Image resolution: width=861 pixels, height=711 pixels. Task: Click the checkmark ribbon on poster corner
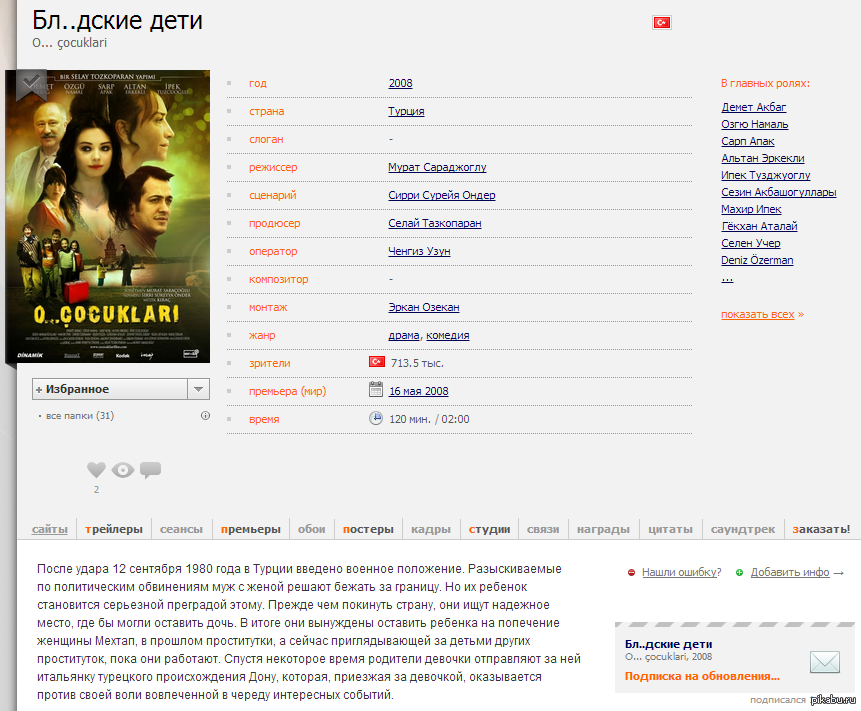[x=31, y=85]
